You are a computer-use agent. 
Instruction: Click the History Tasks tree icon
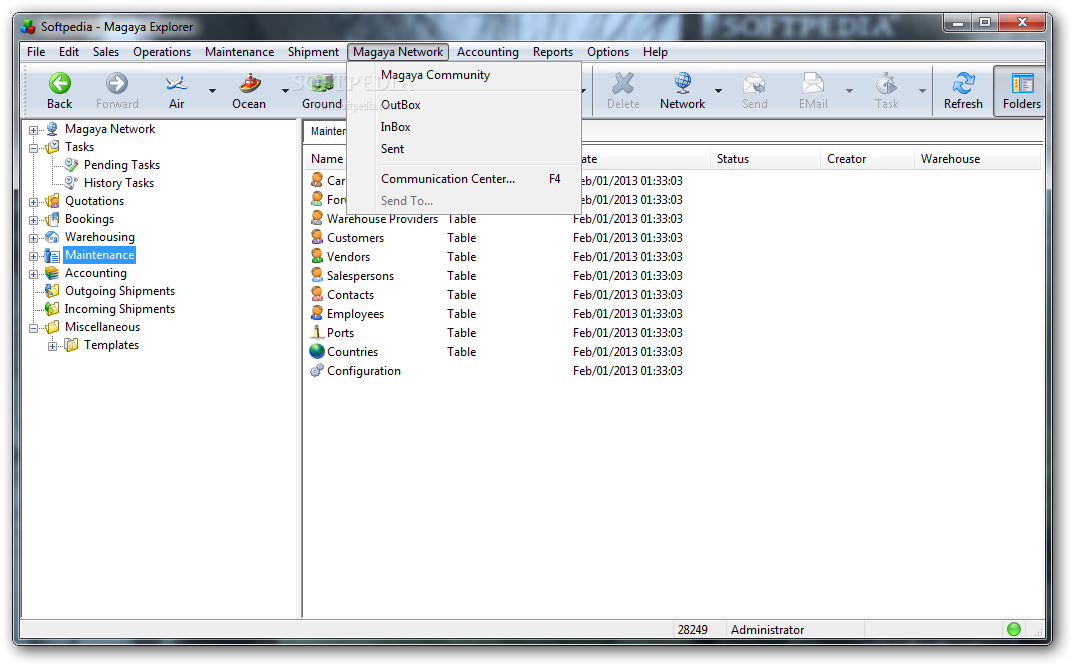(x=71, y=183)
